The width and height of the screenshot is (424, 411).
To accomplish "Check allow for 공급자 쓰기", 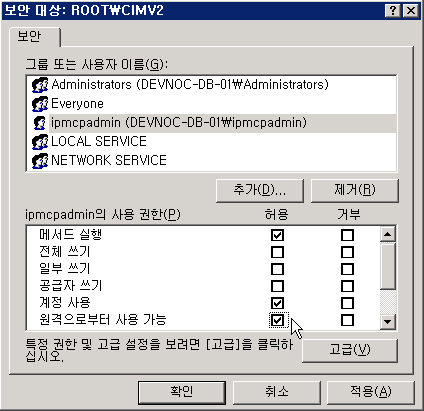I will pyautogui.click(x=277, y=286).
